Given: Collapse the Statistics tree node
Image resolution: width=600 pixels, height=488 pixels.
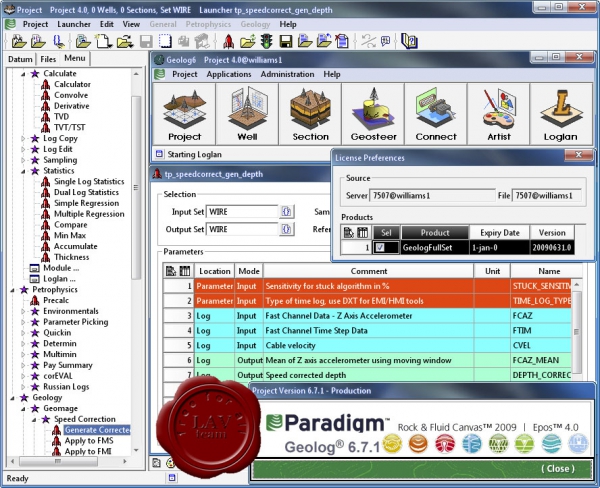Looking at the screenshot, I should pyautogui.click(x=23, y=171).
